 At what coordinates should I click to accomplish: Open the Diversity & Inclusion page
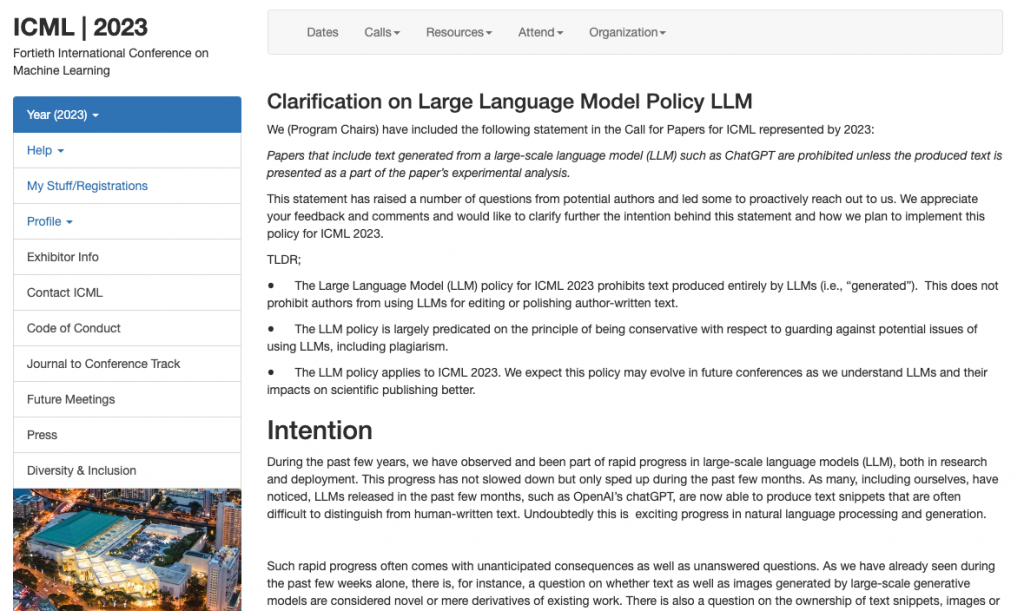pyautogui.click(x=127, y=471)
